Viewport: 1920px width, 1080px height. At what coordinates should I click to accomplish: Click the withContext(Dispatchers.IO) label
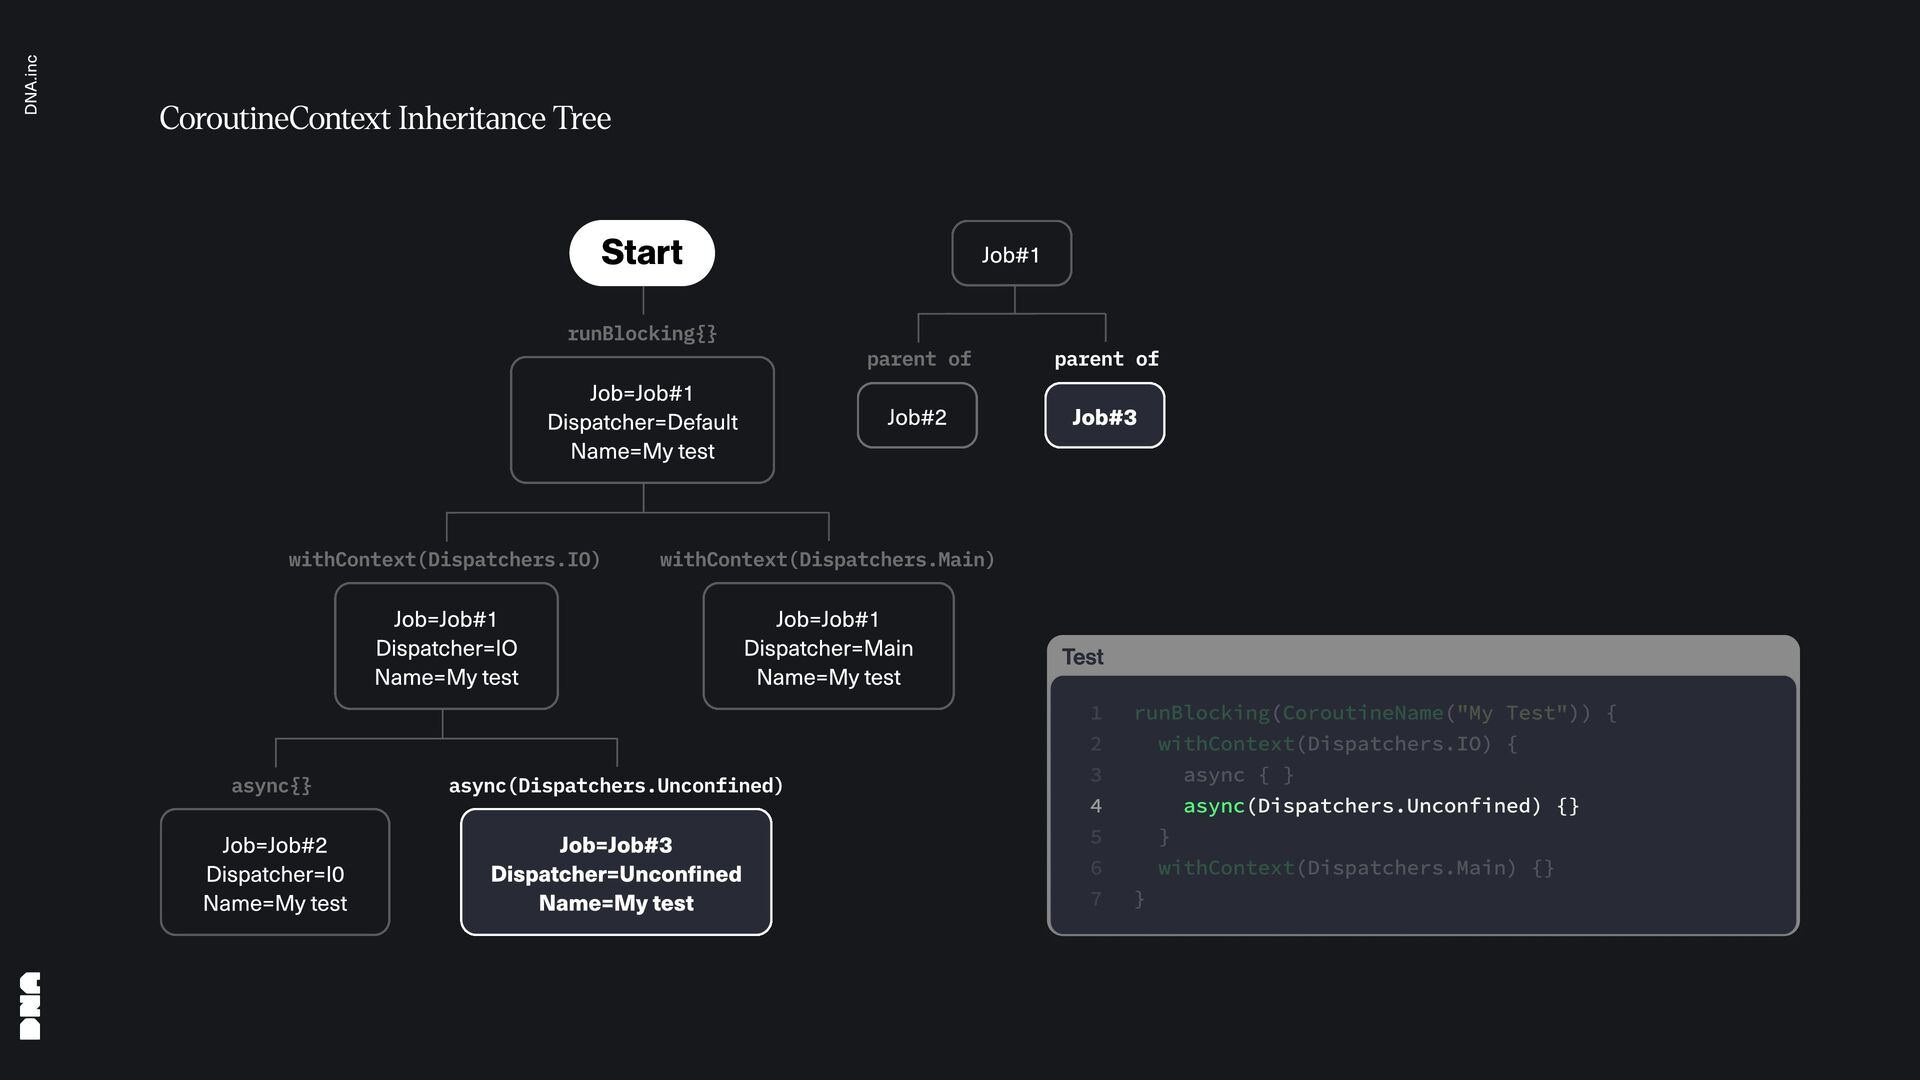click(444, 560)
